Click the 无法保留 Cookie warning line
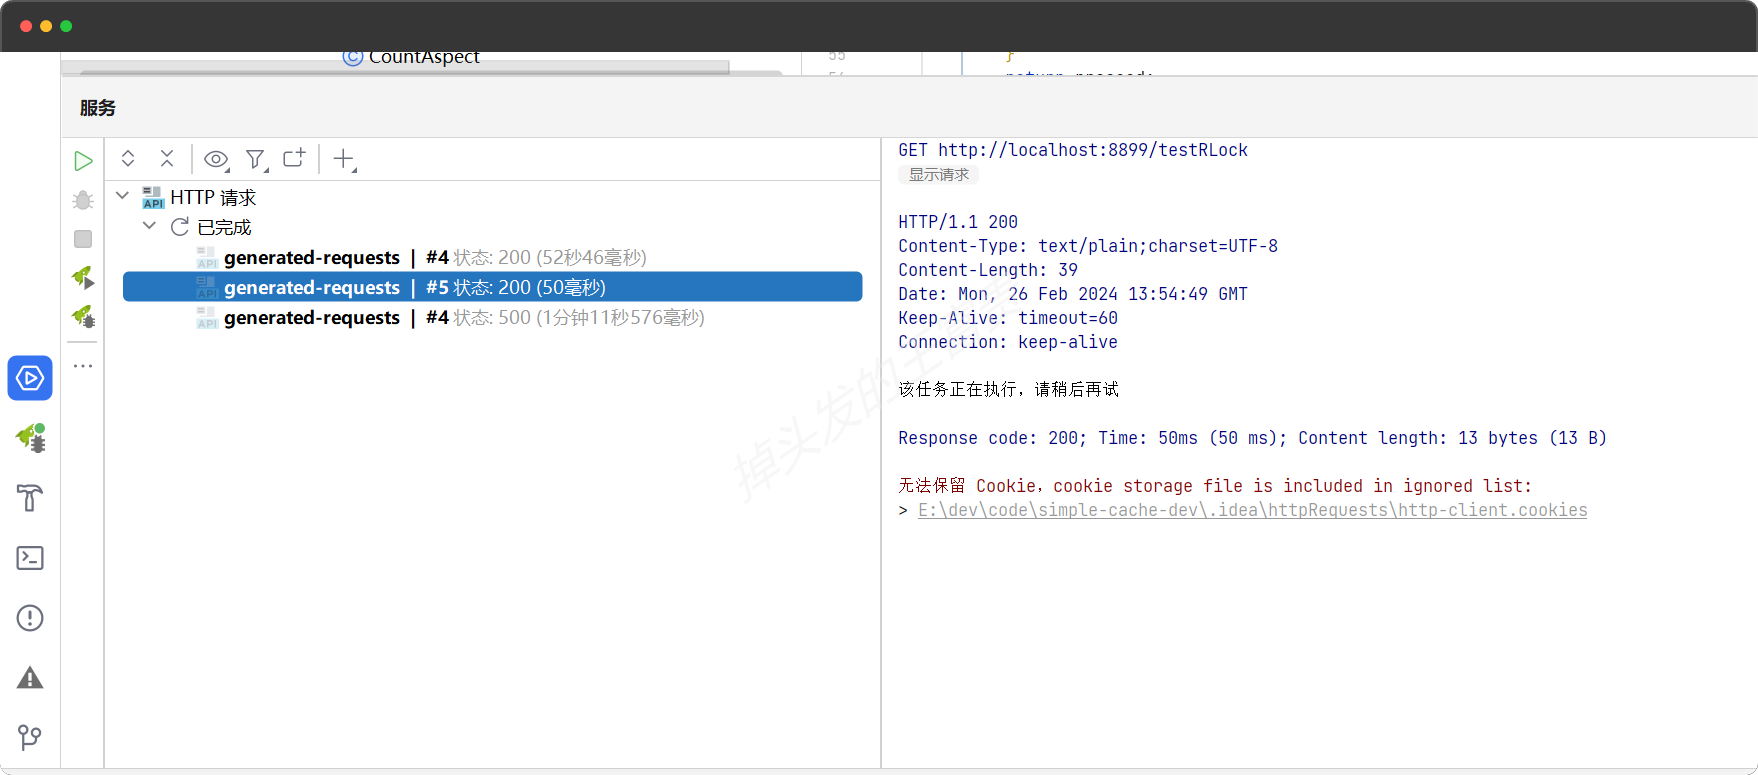Screen dimensions: 1758x775 1215,486
